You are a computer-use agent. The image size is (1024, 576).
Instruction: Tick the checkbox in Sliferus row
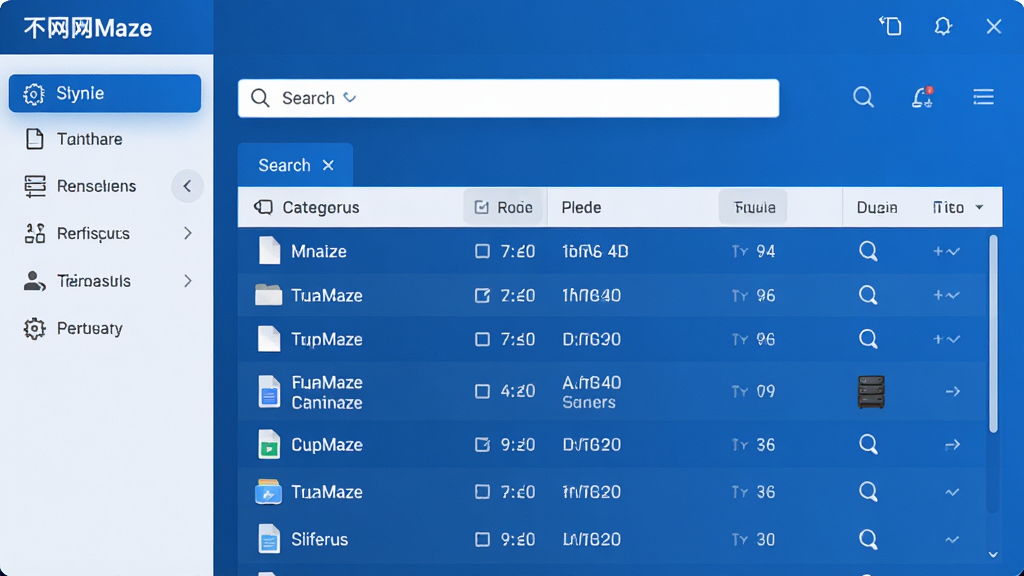tap(482, 539)
